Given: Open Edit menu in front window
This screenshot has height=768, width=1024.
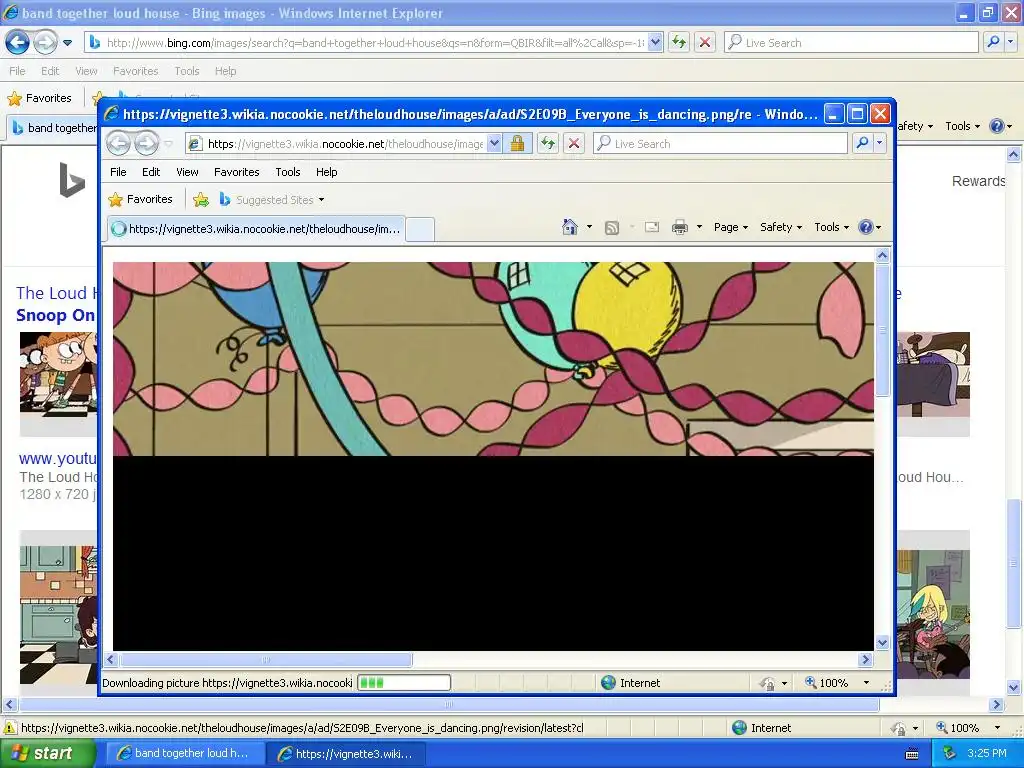Looking at the screenshot, I should tap(151, 172).
